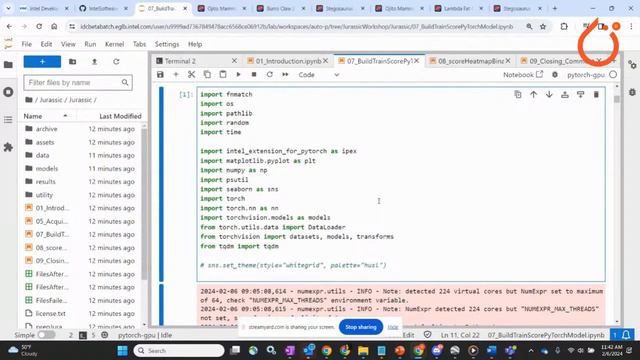Move the cell down

click(549, 94)
